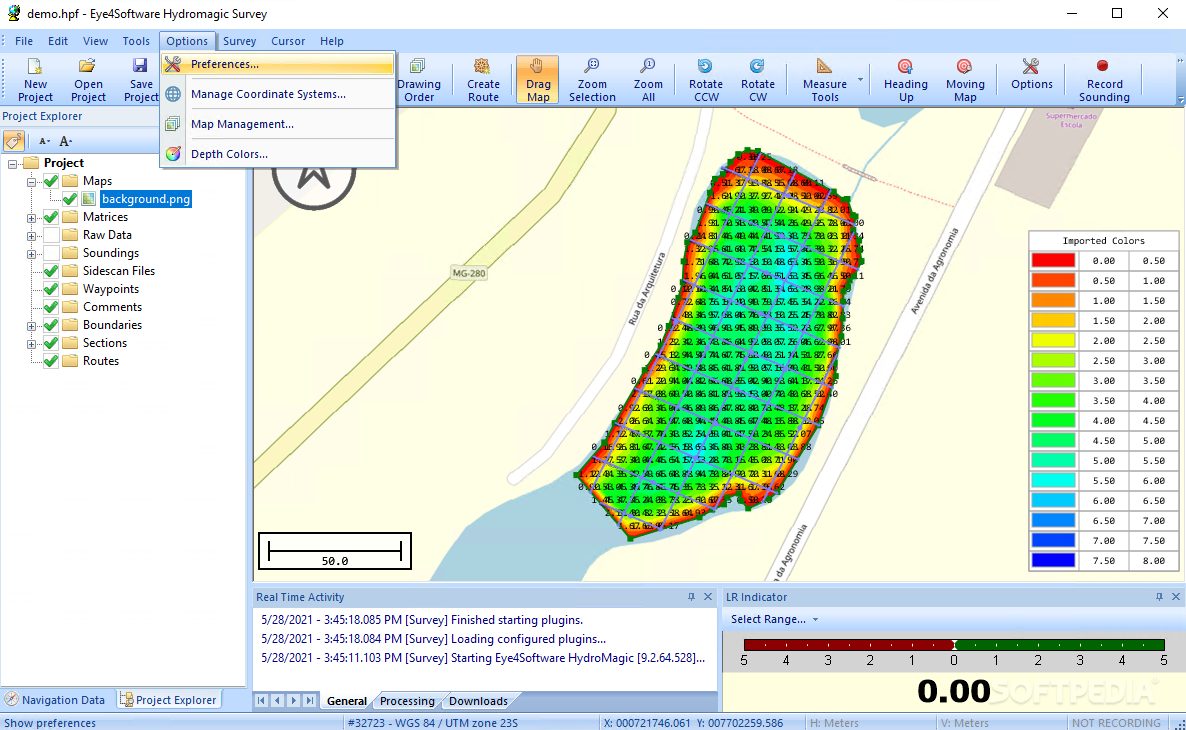The height and width of the screenshot is (730, 1186).
Task: Collapse the Project root node
Action: 12,163
